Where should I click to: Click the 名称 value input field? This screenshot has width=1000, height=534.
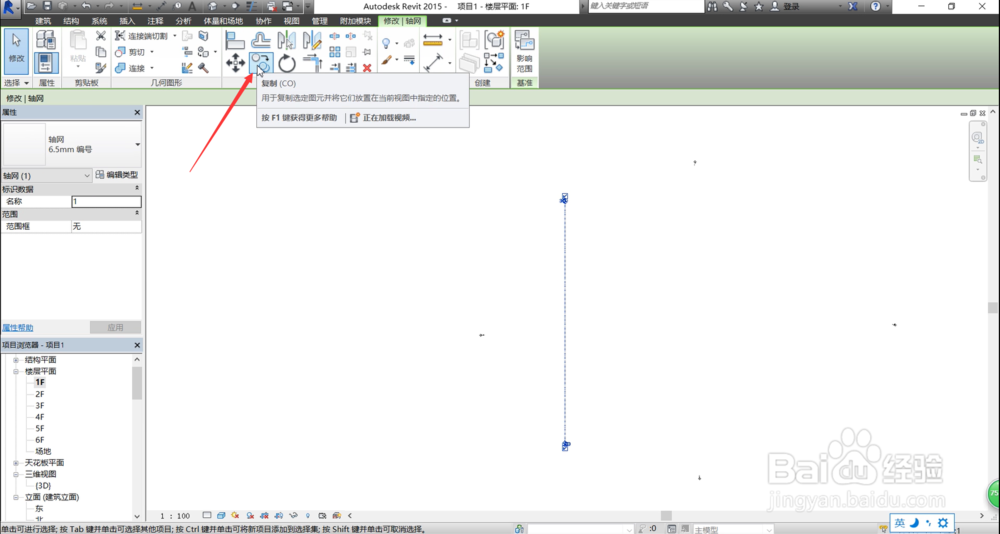106,201
